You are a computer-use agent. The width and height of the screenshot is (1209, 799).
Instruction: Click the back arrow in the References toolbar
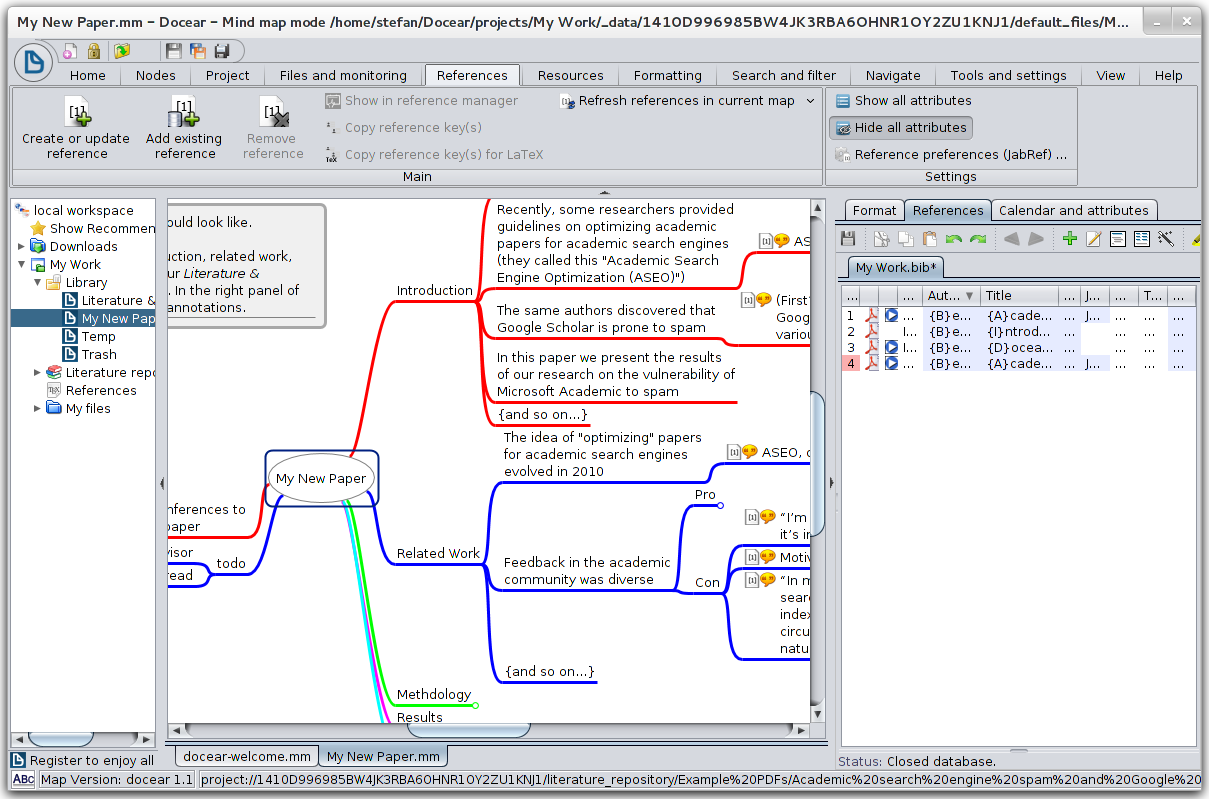(1011, 239)
